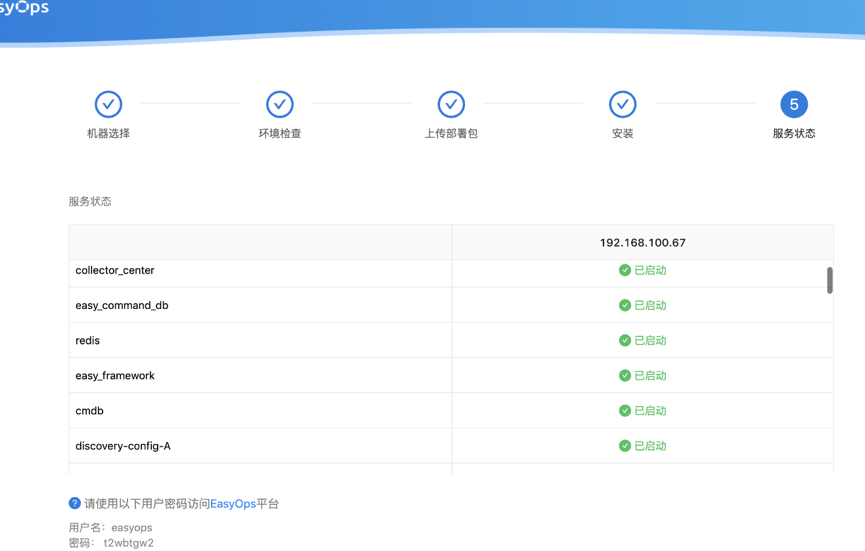Select the easy_command_db service name
This screenshot has height=551, width=865.
pos(122,306)
